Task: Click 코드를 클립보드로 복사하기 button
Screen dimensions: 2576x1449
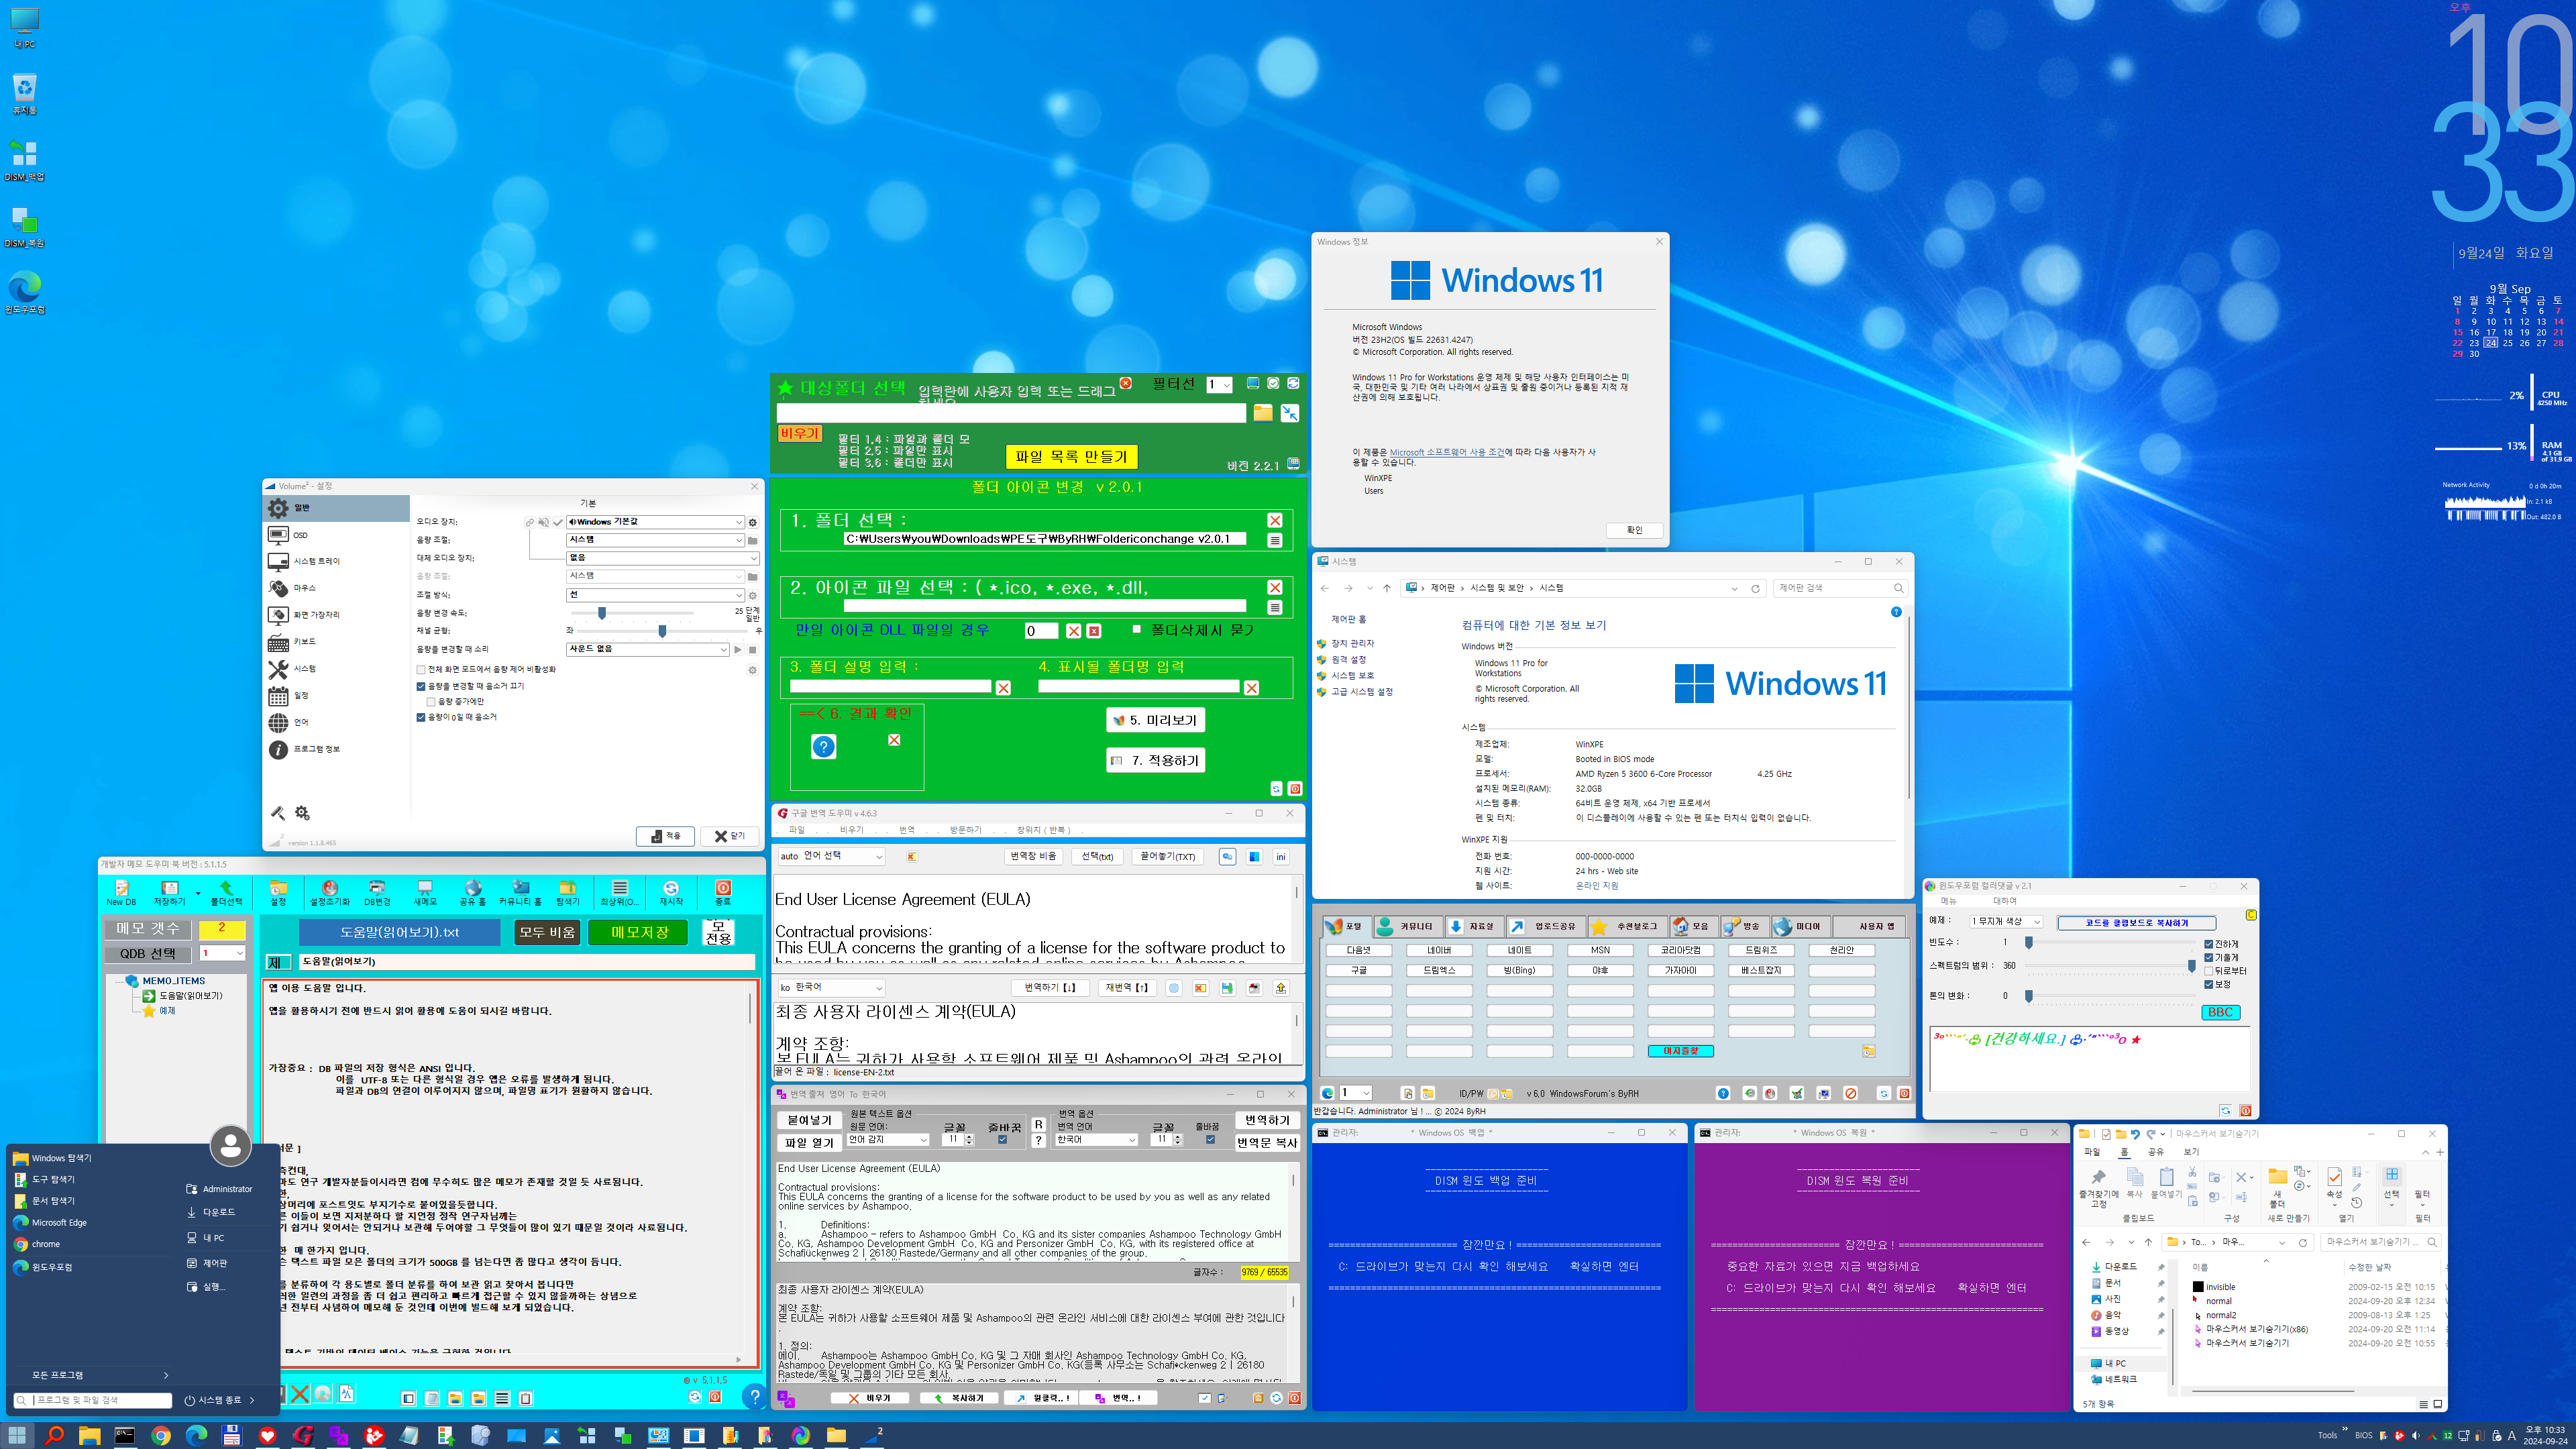Action: coord(2137,923)
